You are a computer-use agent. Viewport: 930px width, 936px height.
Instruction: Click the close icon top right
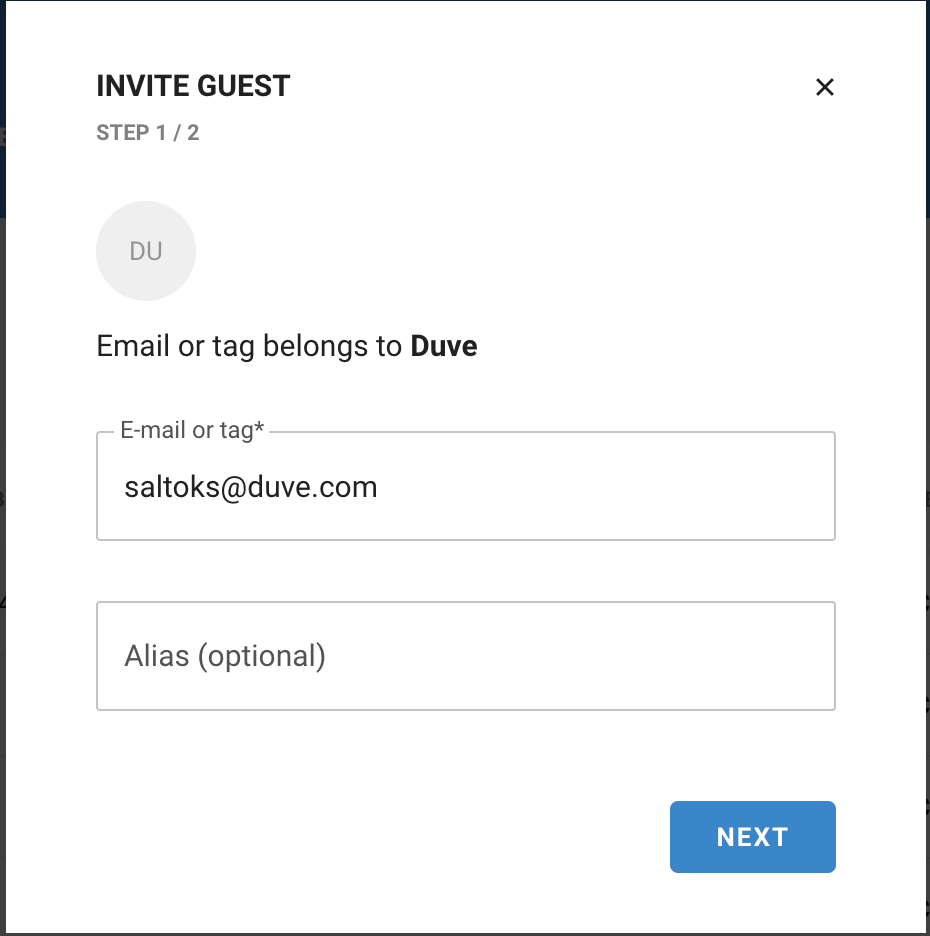[x=824, y=87]
